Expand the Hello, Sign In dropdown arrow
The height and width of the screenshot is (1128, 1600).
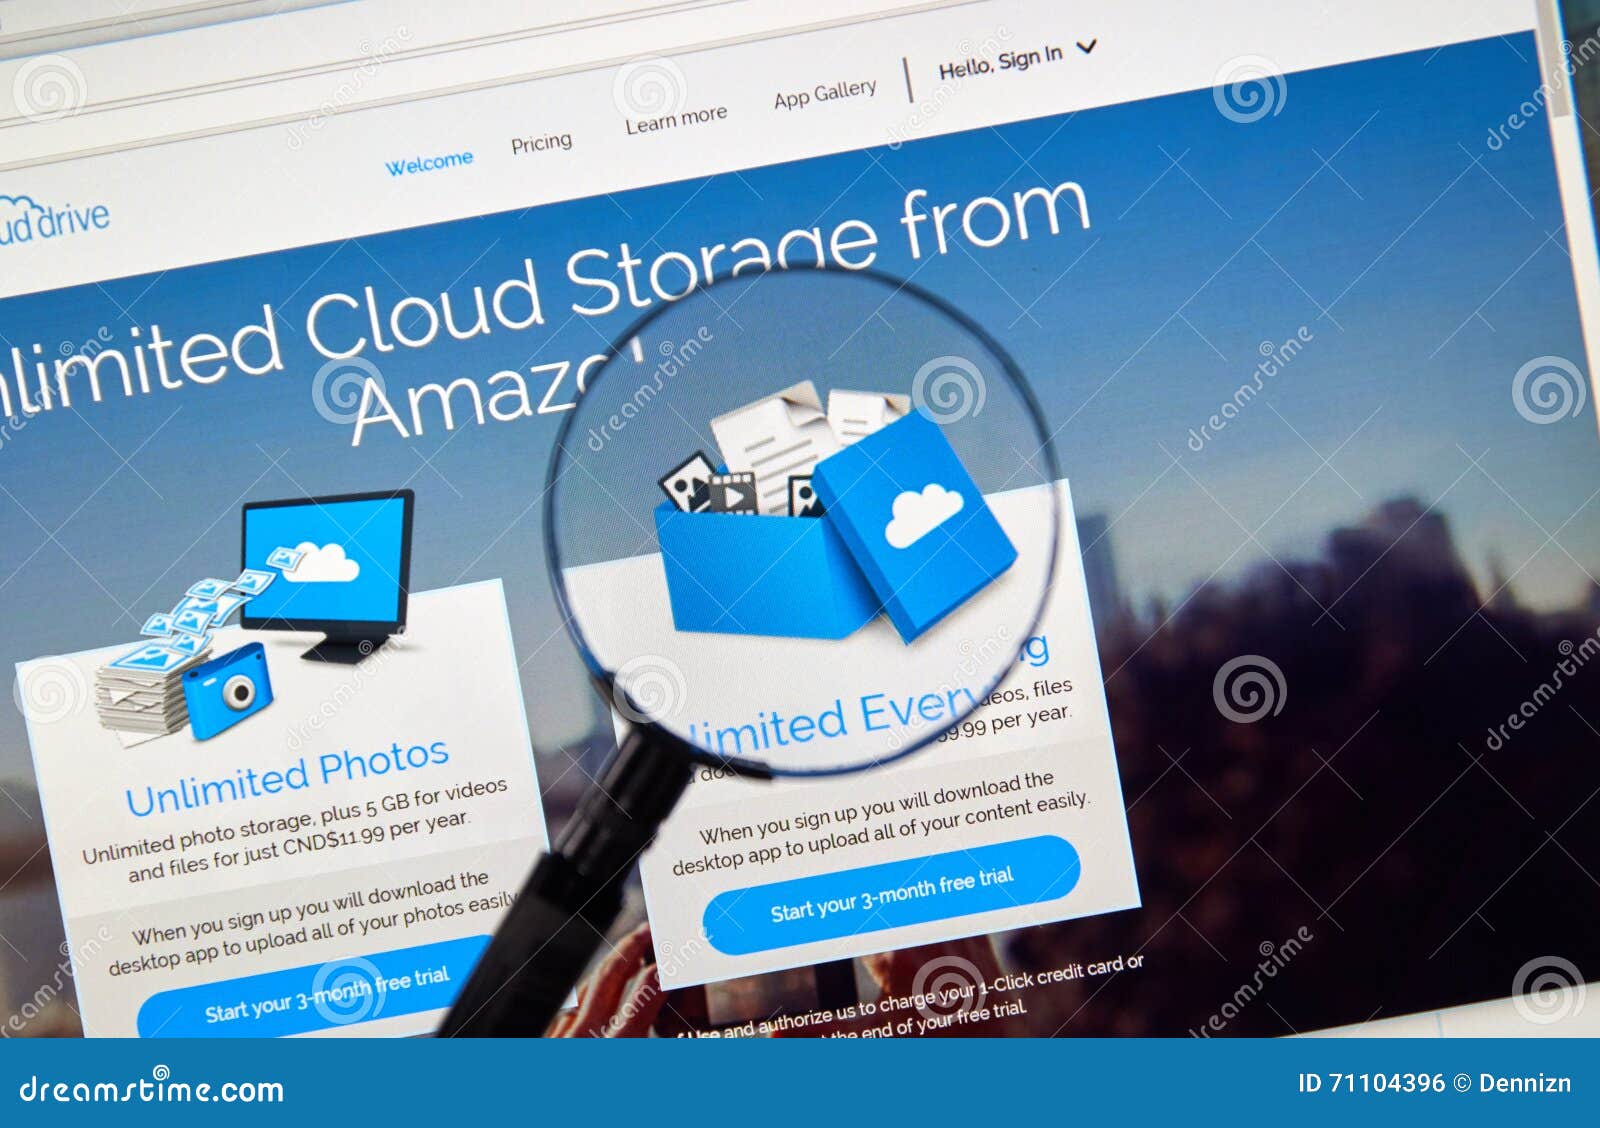1087,46
